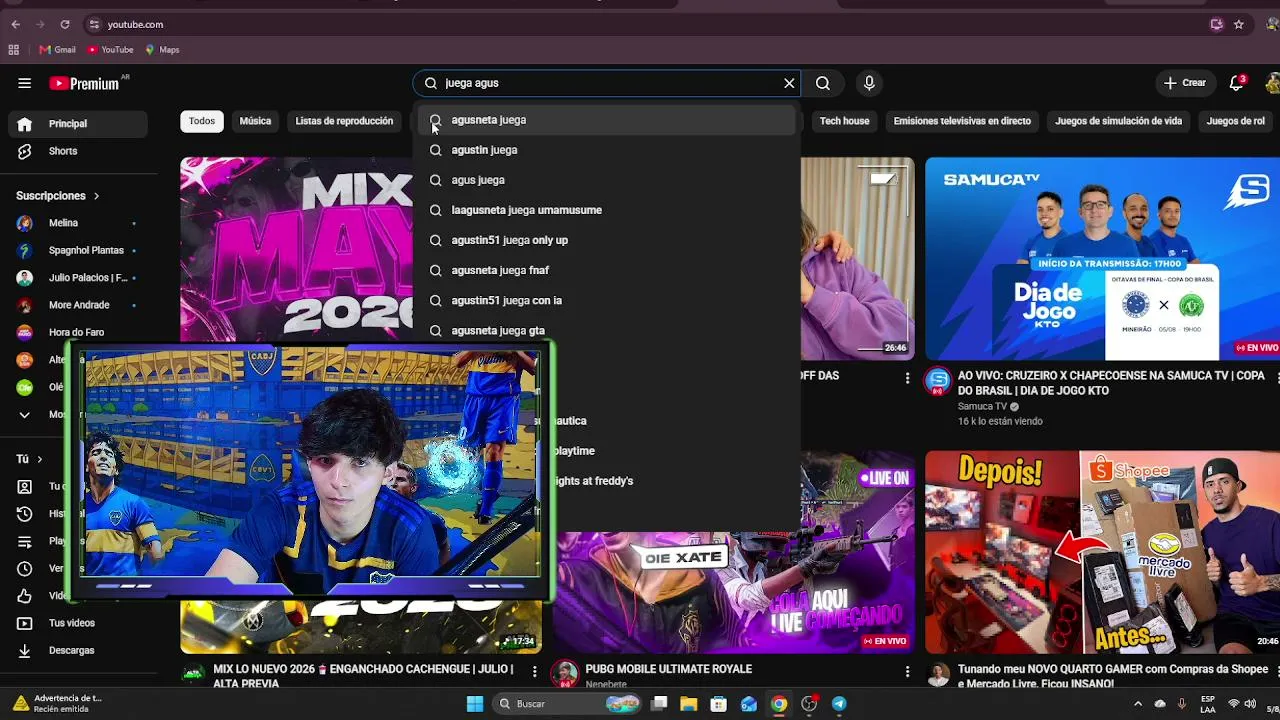Open Google Chrome on the taskbar
This screenshot has width=1280, height=720.
pos(779,704)
